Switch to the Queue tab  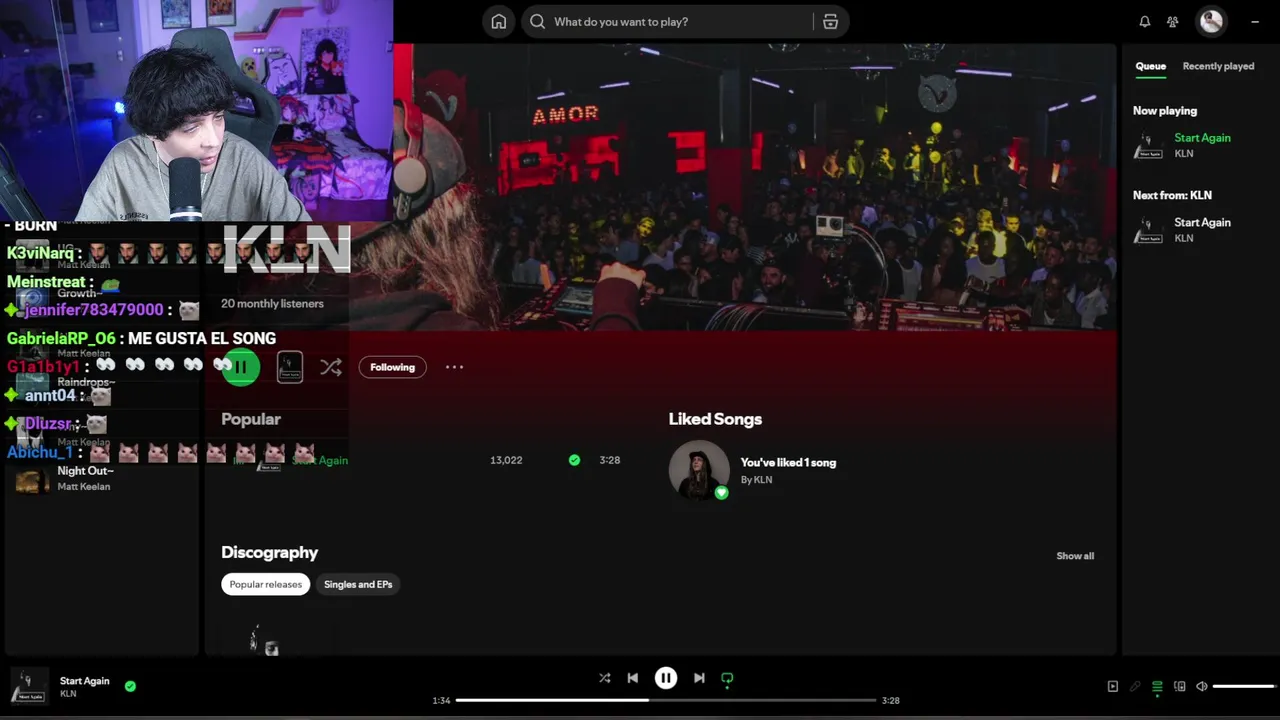pyautogui.click(x=1150, y=66)
